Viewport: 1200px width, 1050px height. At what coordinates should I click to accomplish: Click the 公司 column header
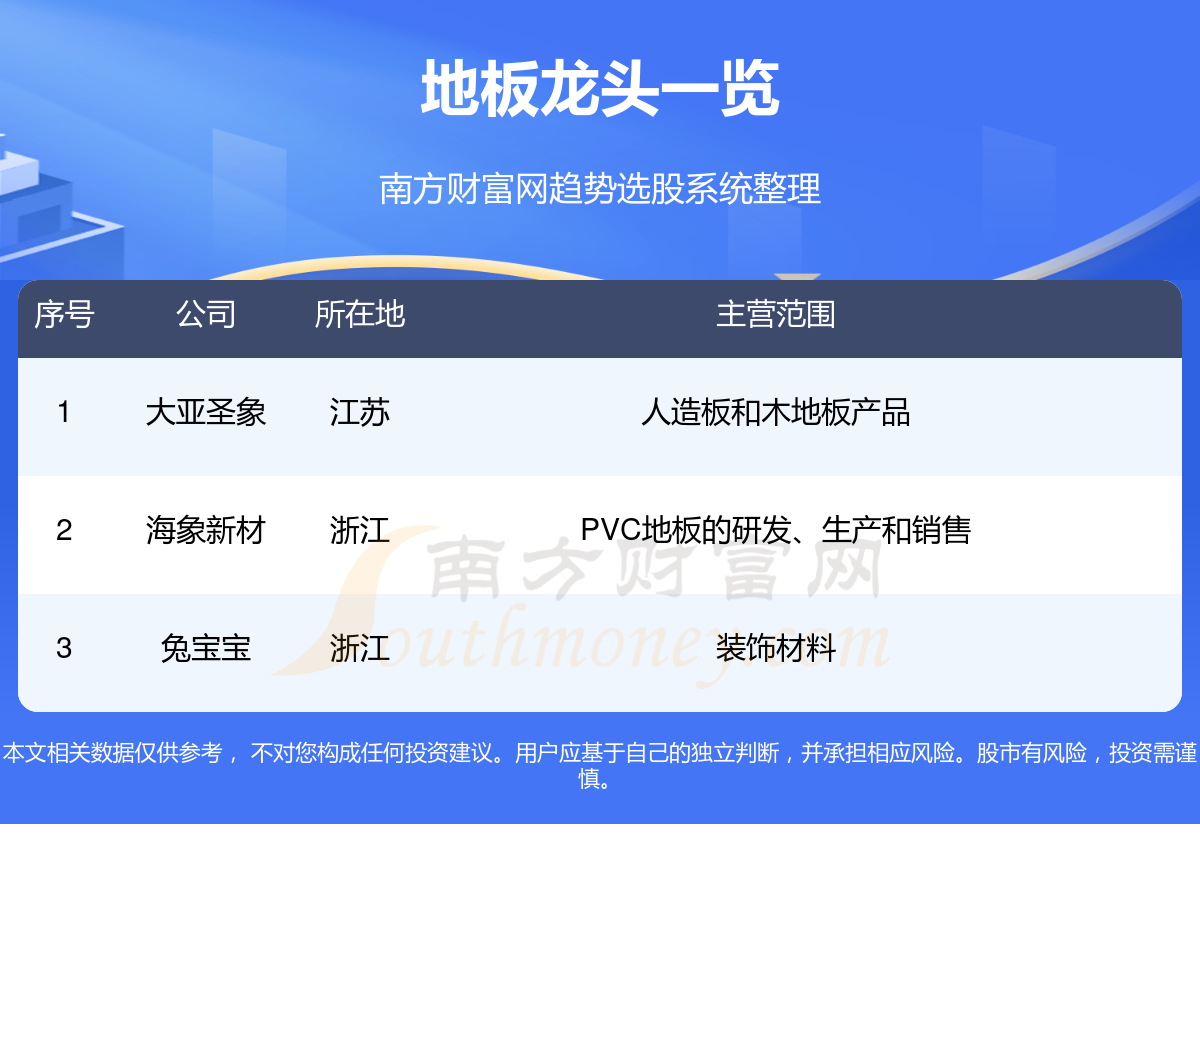(206, 314)
